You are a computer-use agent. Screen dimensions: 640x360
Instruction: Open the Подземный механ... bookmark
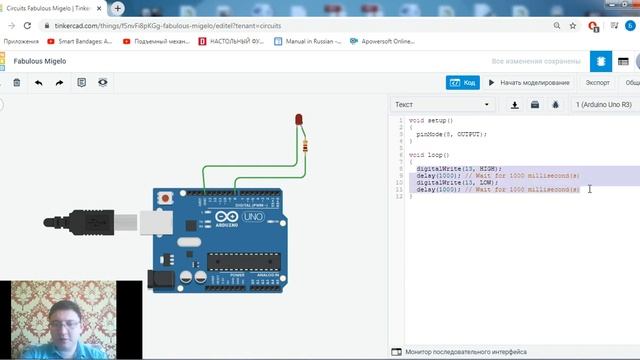157,41
